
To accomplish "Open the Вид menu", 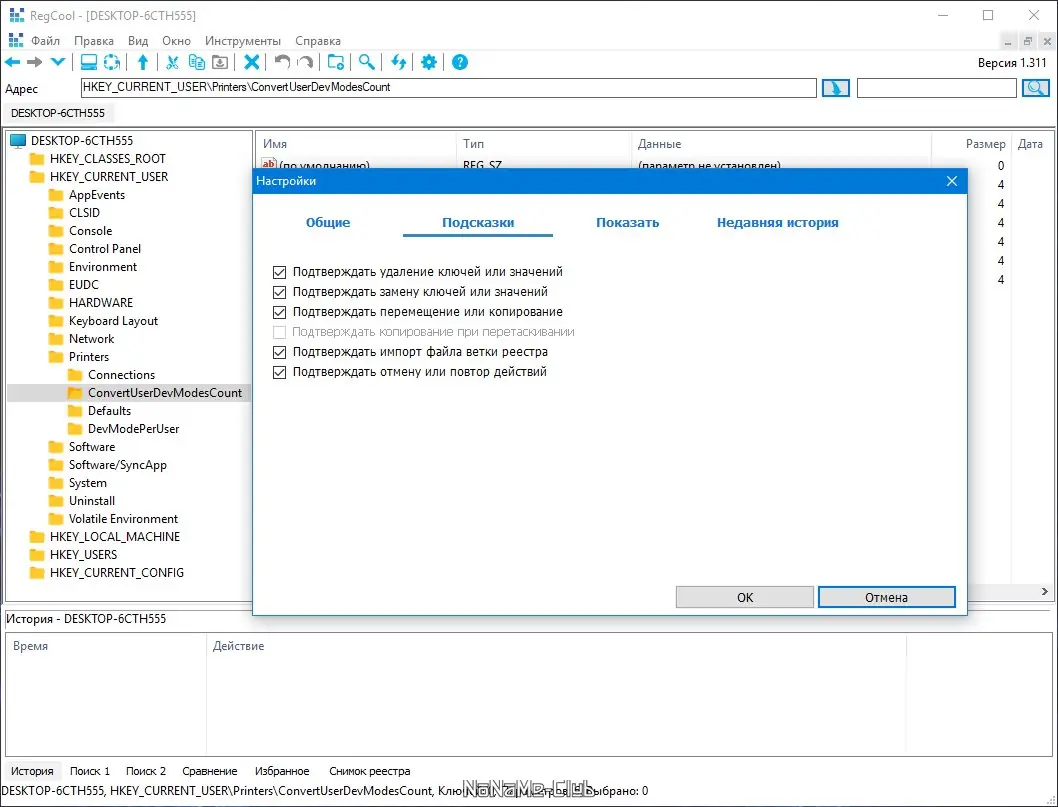I will pyautogui.click(x=138, y=41).
